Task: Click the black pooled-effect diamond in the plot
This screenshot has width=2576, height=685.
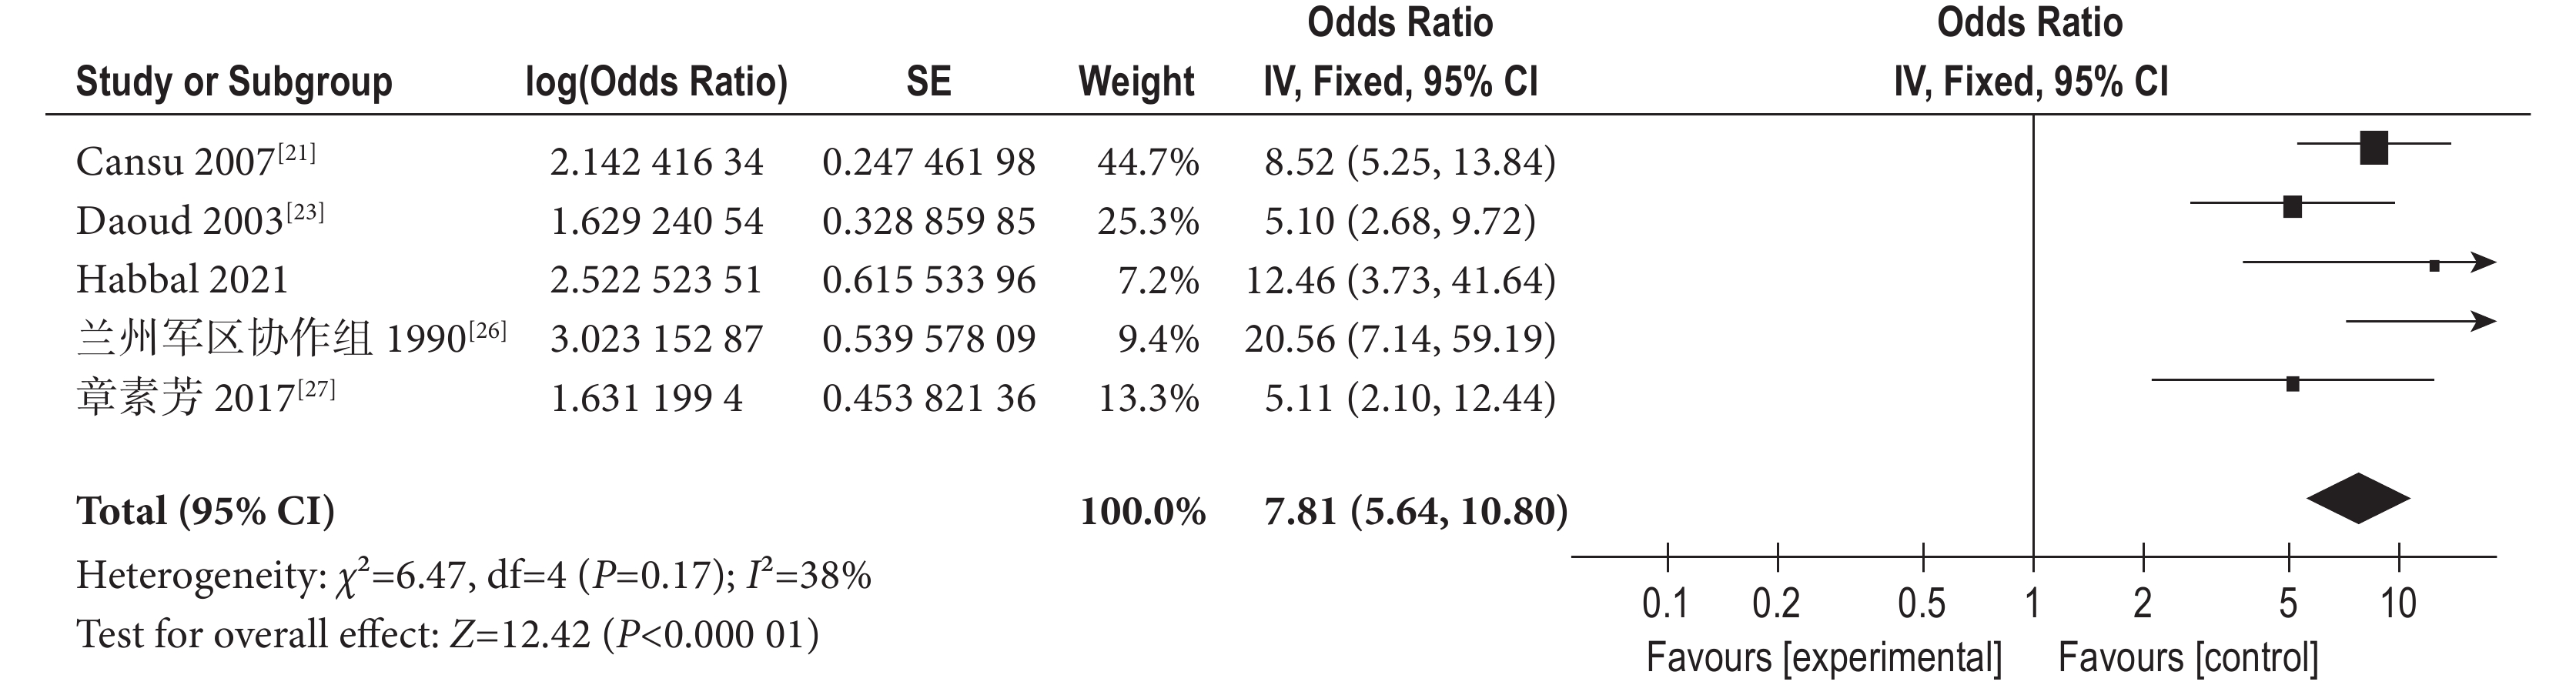Action: tap(2357, 498)
